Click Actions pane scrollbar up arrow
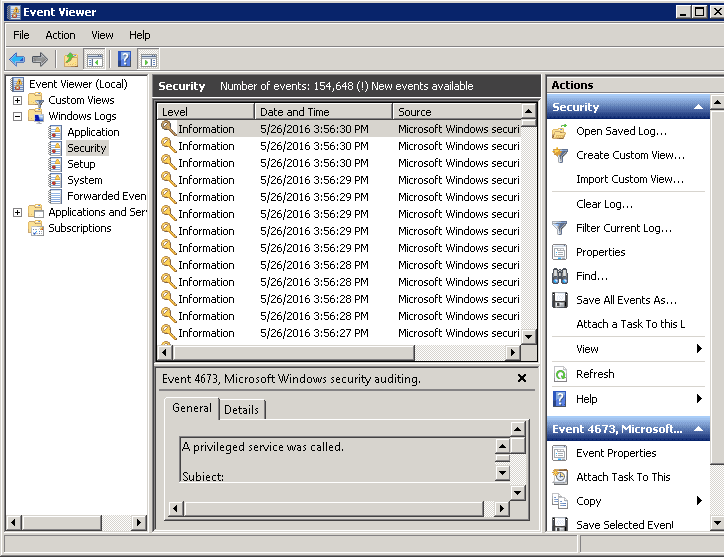This screenshot has width=724, height=557. 717,102
